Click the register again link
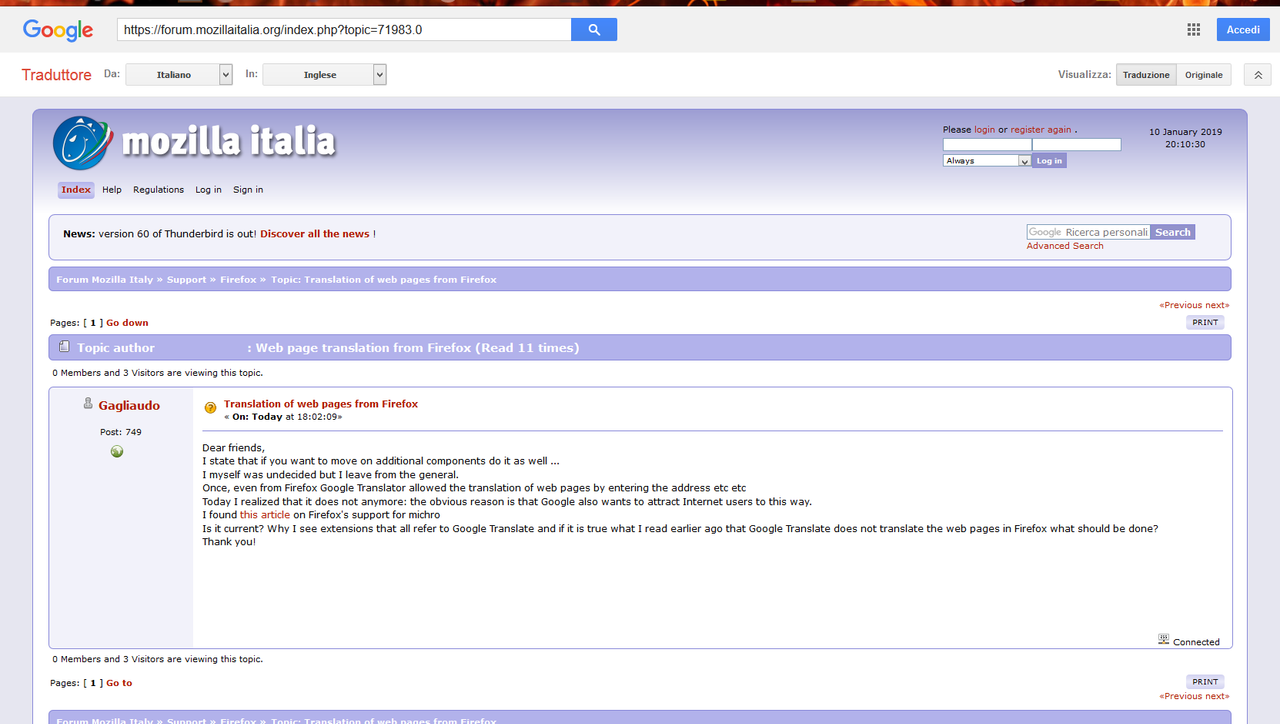 tap(1041, 130)
